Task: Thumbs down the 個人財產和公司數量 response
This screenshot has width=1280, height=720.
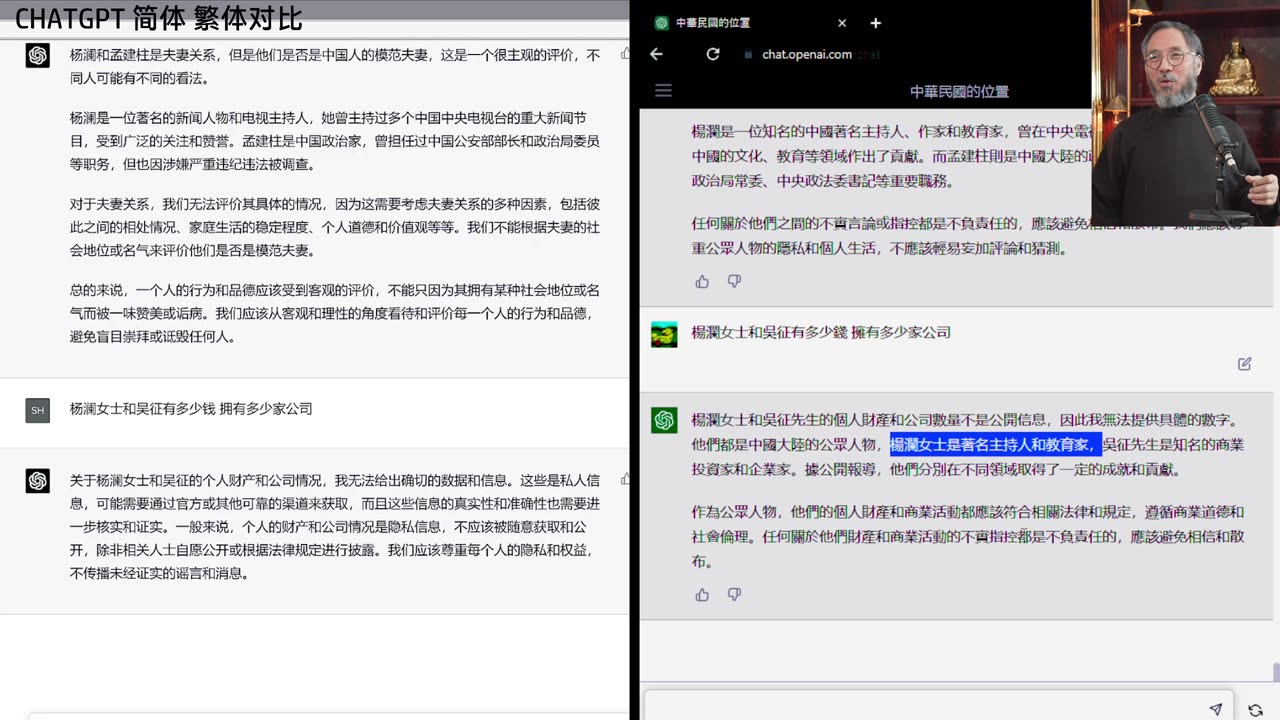Action: click(x=734, y=595)
